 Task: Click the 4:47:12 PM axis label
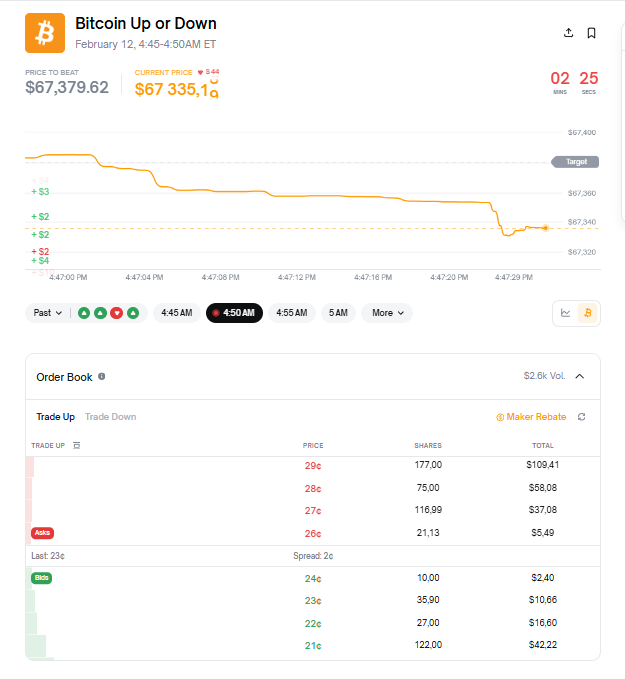297,277
